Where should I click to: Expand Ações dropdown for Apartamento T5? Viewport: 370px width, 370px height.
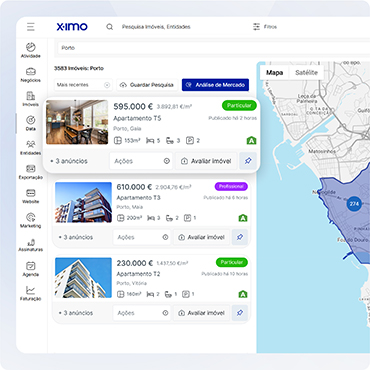(x=142, y=161)
